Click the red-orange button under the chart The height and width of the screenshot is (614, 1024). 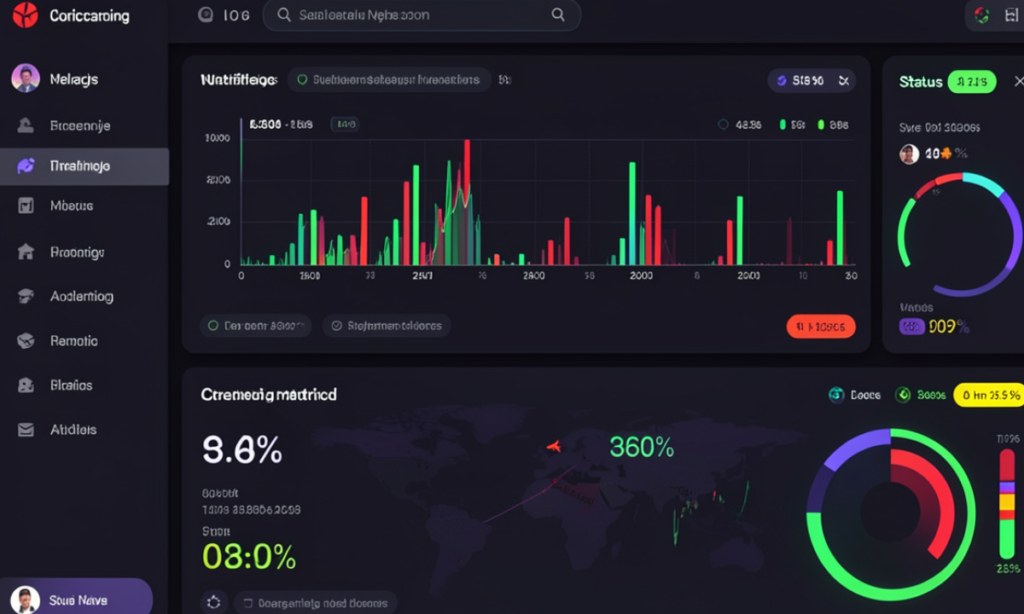821,326
